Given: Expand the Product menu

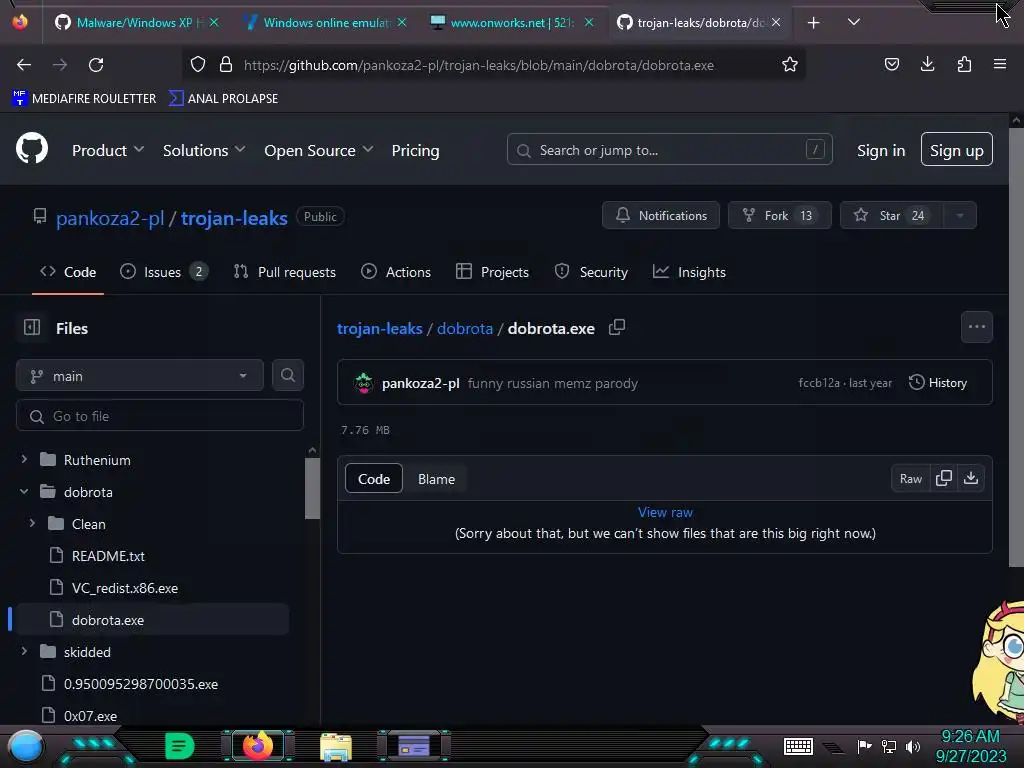Looking at the screenshot, I should (108, 150).
